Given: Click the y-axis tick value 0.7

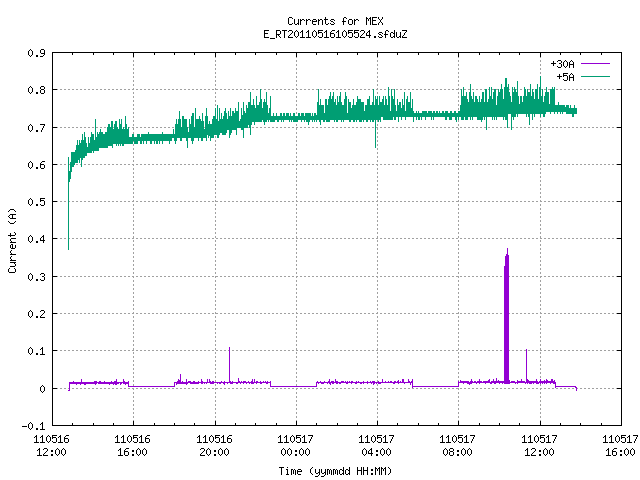Looking at the screenshot, I should (36, 128).
